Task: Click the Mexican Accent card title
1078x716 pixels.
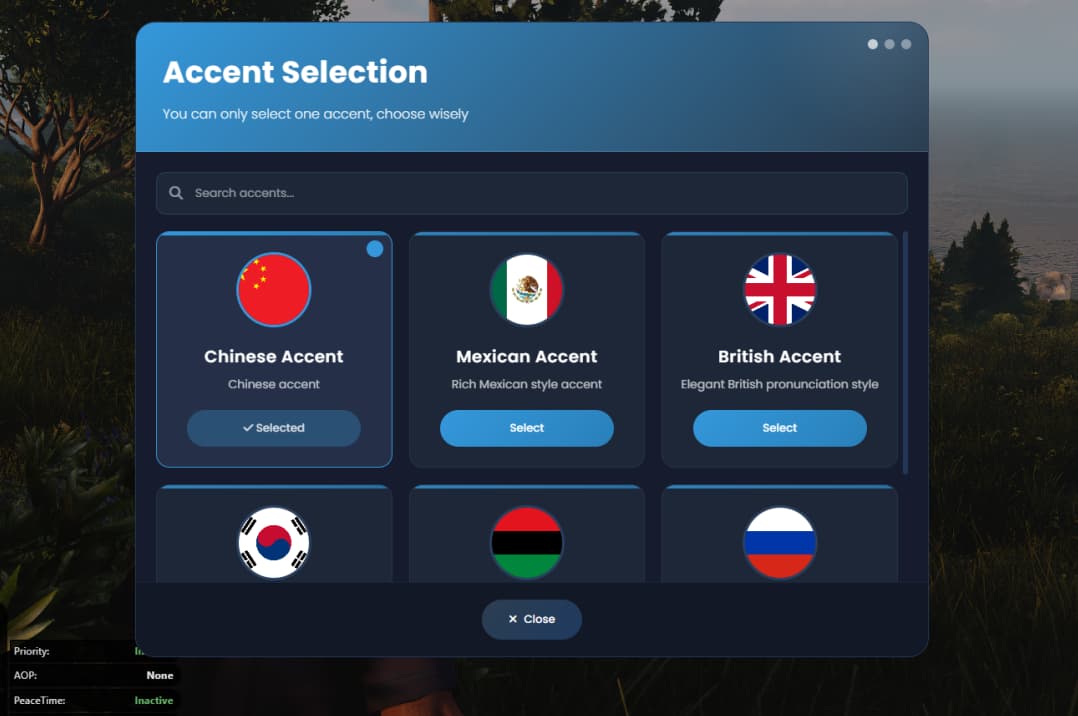Action: (527, 356)
